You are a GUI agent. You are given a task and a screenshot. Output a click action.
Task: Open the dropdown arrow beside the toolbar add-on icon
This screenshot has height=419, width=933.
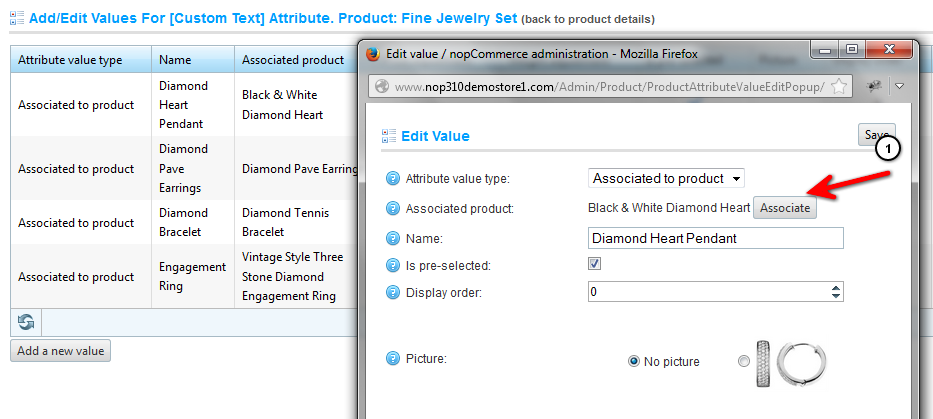click(x=900, y=86)
